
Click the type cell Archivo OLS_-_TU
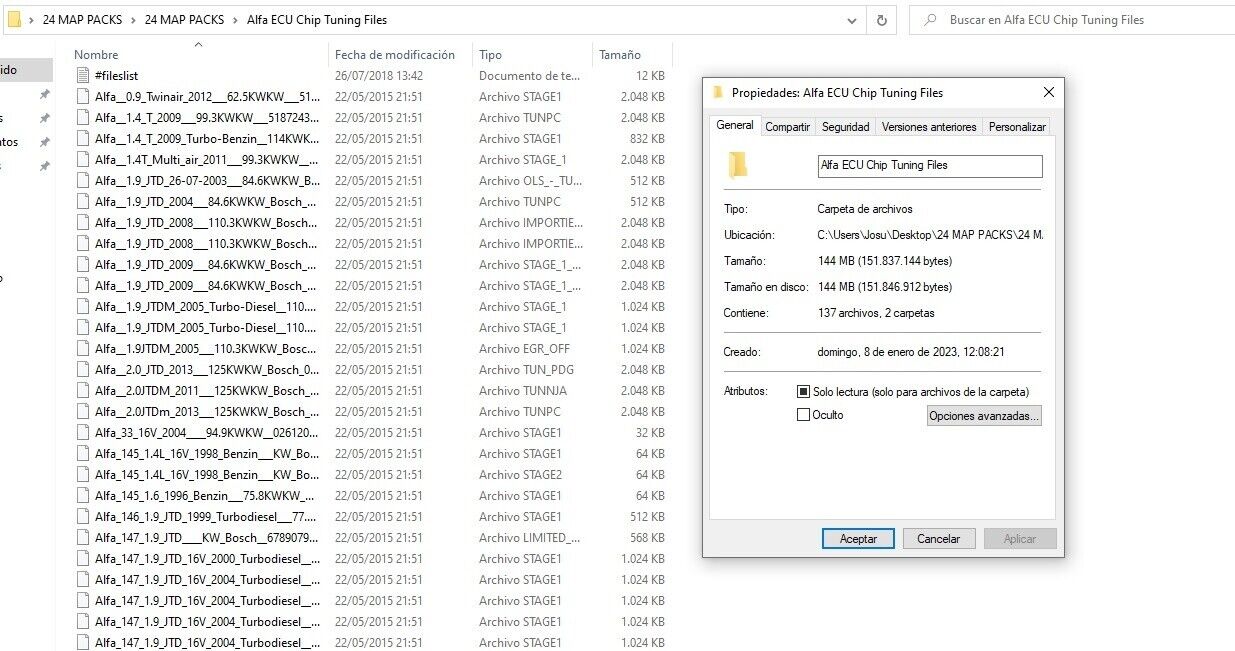click(530, 181)
